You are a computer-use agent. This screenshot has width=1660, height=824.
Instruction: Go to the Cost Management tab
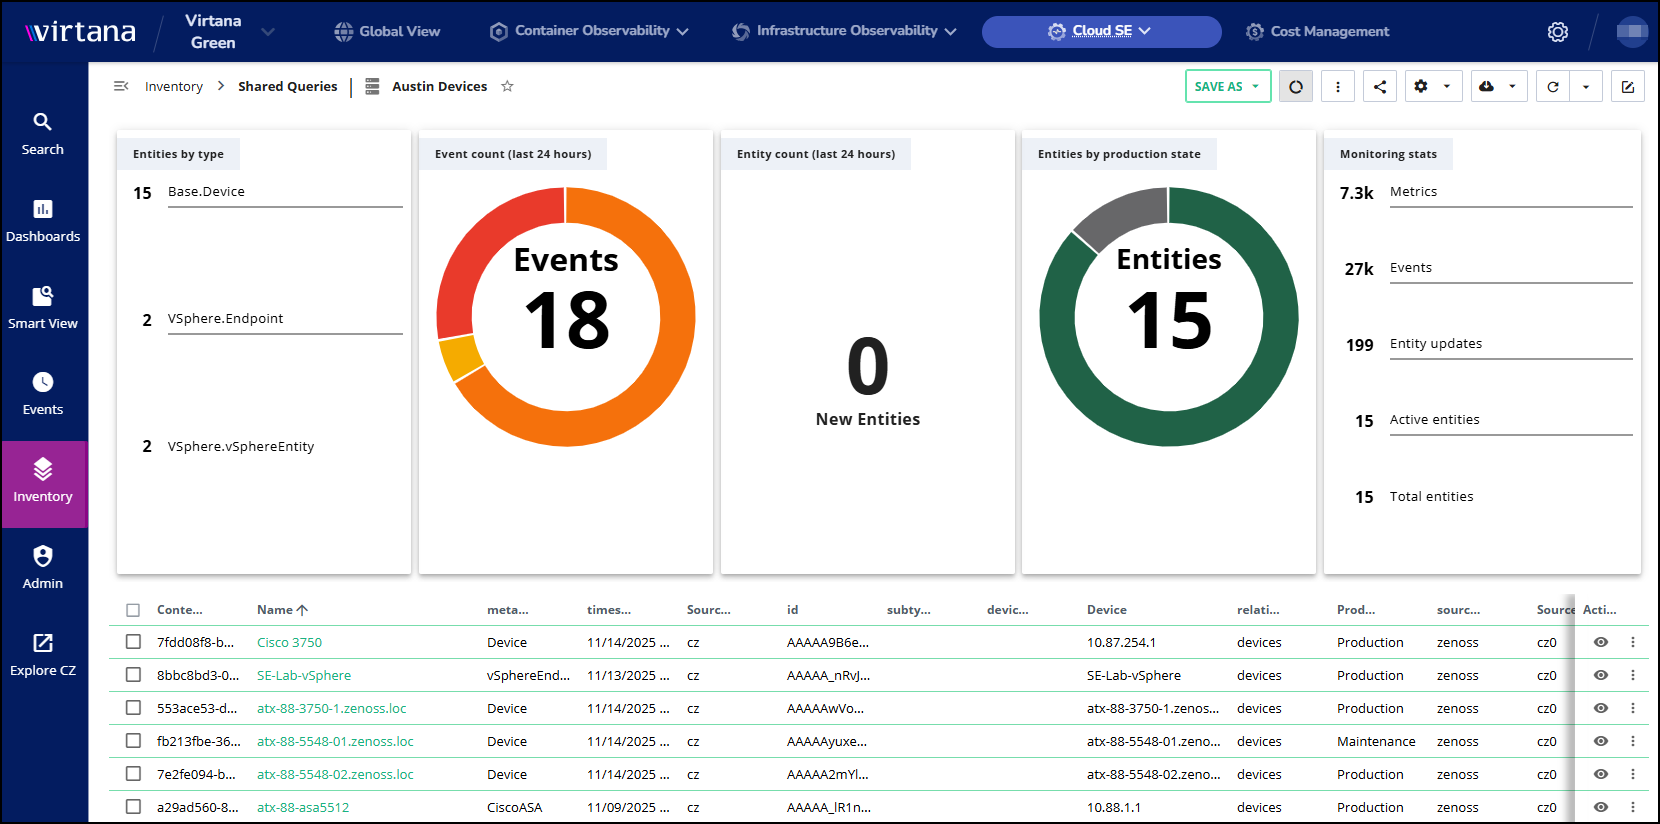pyautogui.click(x=1317, y=32)
